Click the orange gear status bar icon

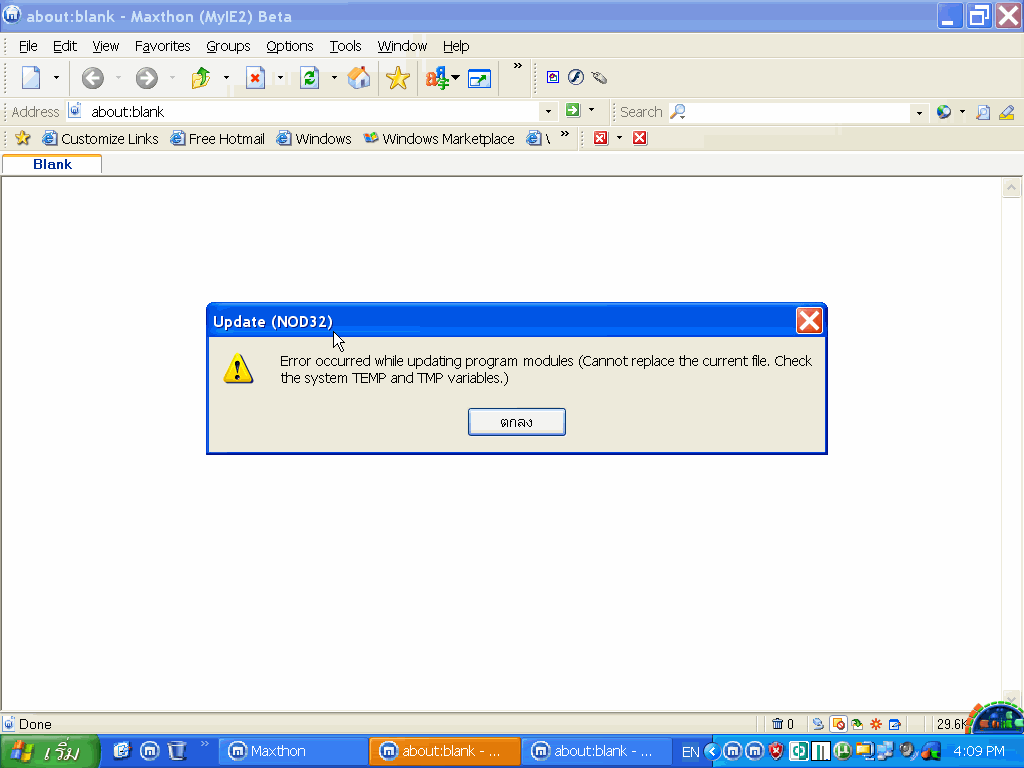876,724
